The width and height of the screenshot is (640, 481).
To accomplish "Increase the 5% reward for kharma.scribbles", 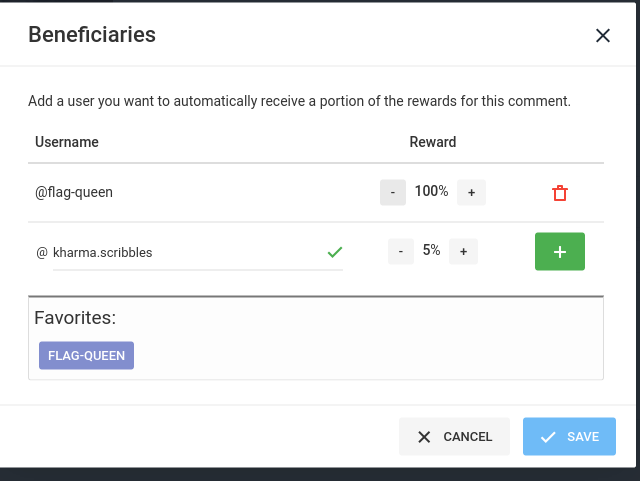I will (463, 252).
